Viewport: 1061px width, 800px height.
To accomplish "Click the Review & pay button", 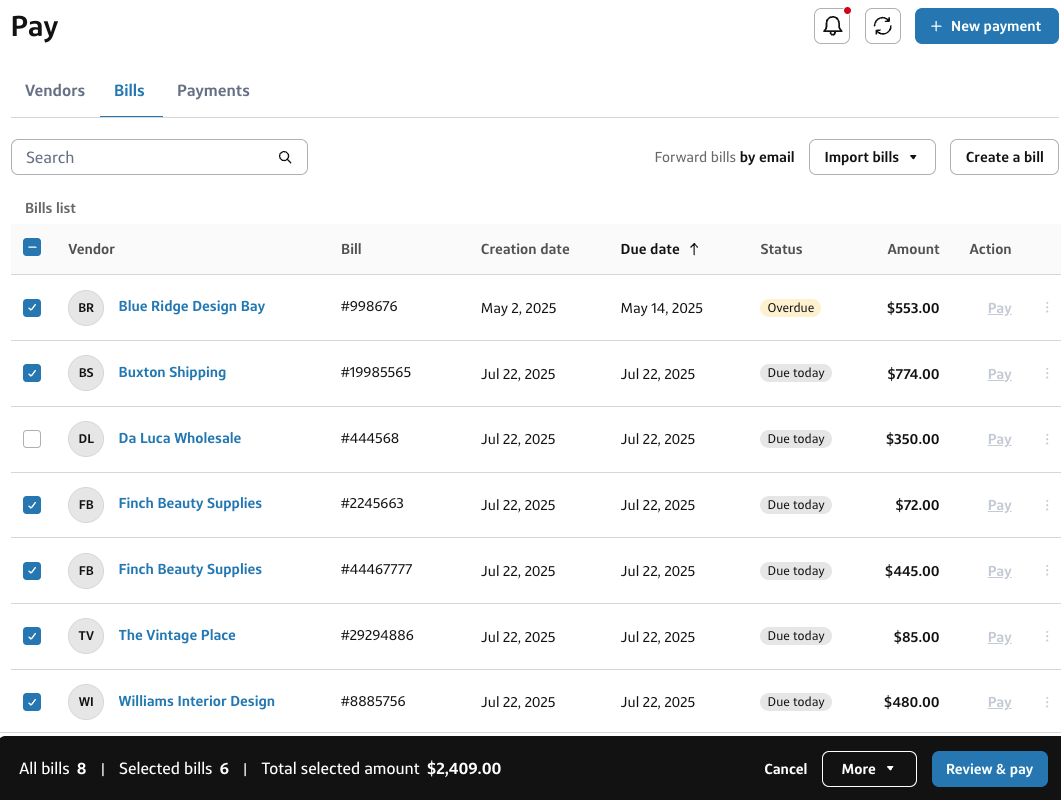I will point(989,769).
